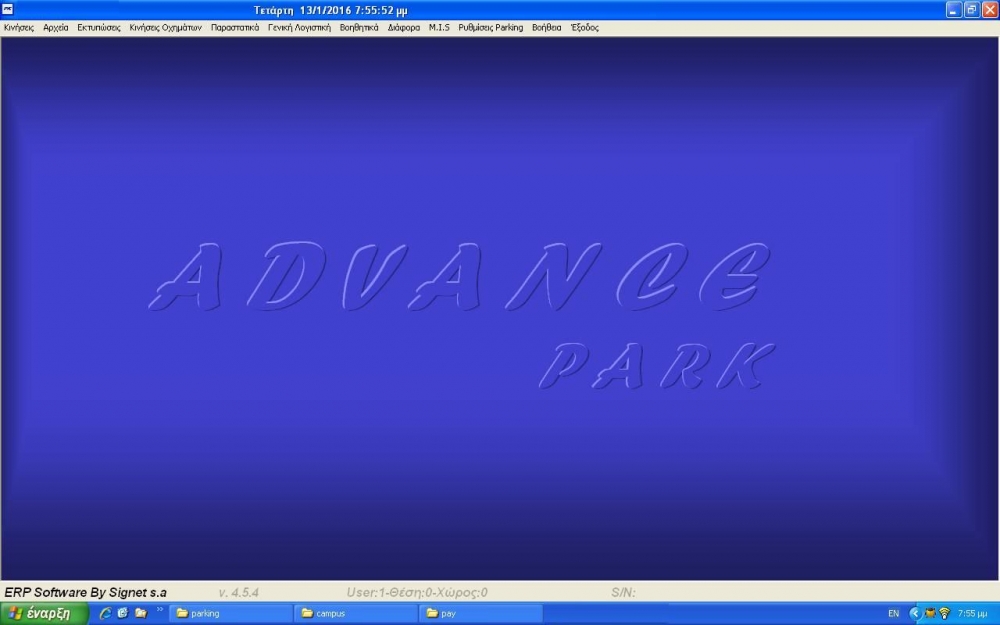The image size is (1000, 625).
Task: Click the version text v. 4.5.4
Action: (x=239, y=592)
